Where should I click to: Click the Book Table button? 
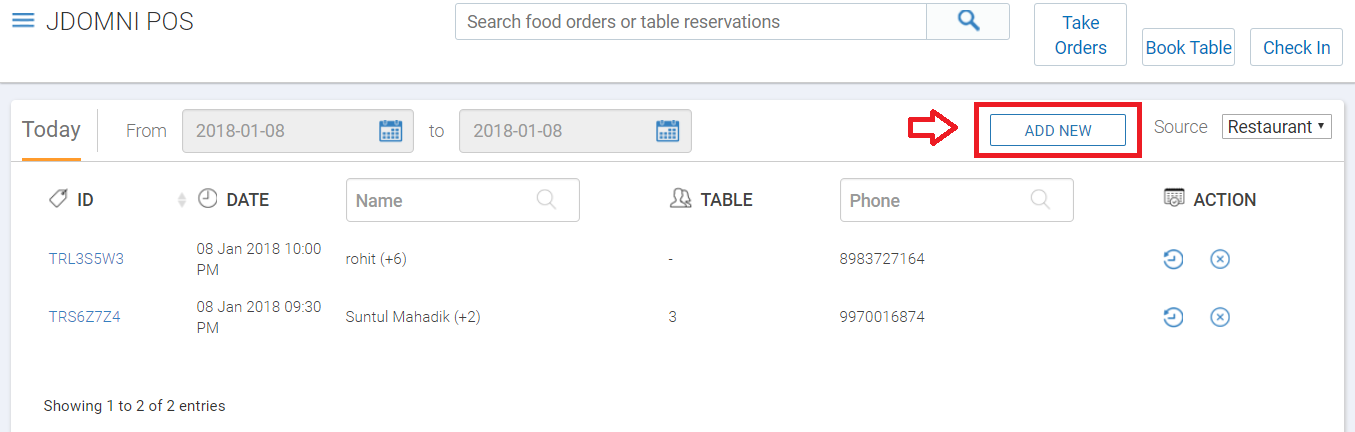pos(1188,47)
